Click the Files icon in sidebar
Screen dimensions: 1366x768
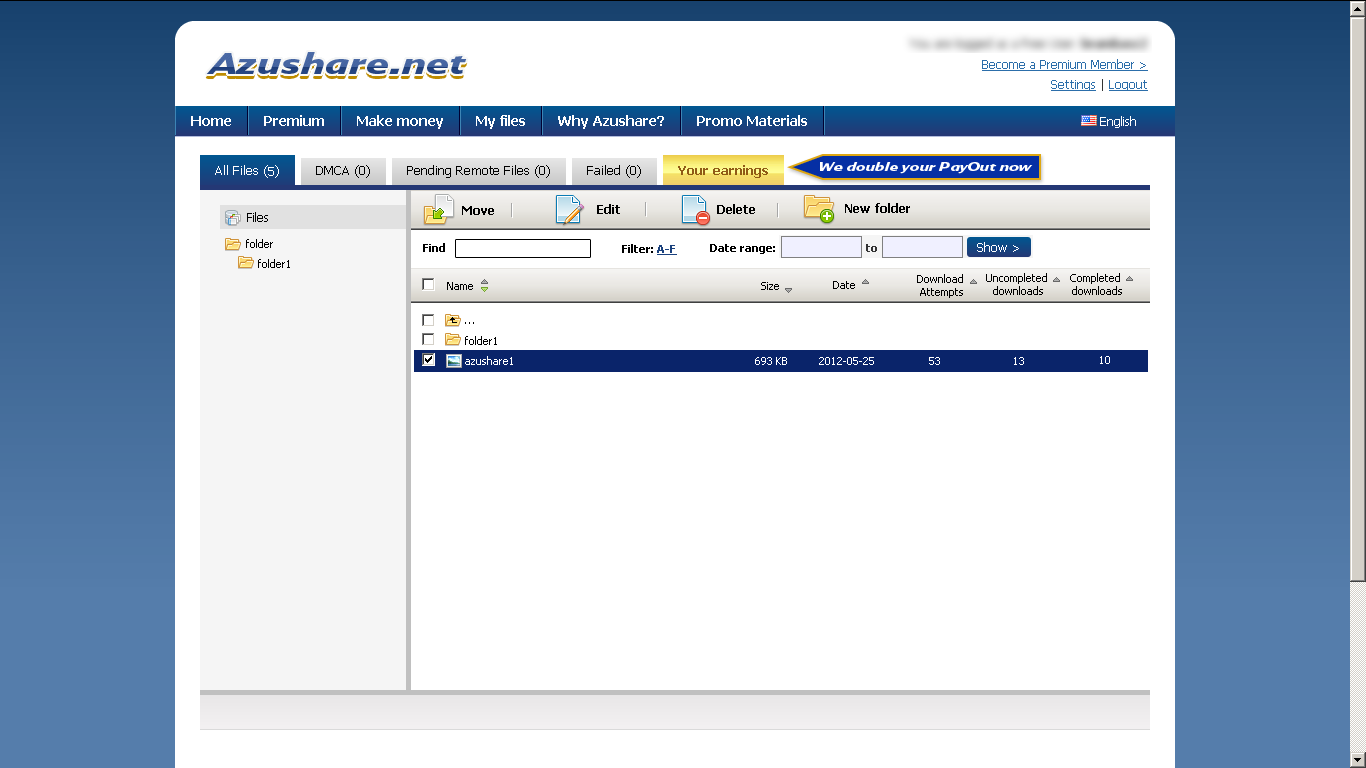pos(233,217)
